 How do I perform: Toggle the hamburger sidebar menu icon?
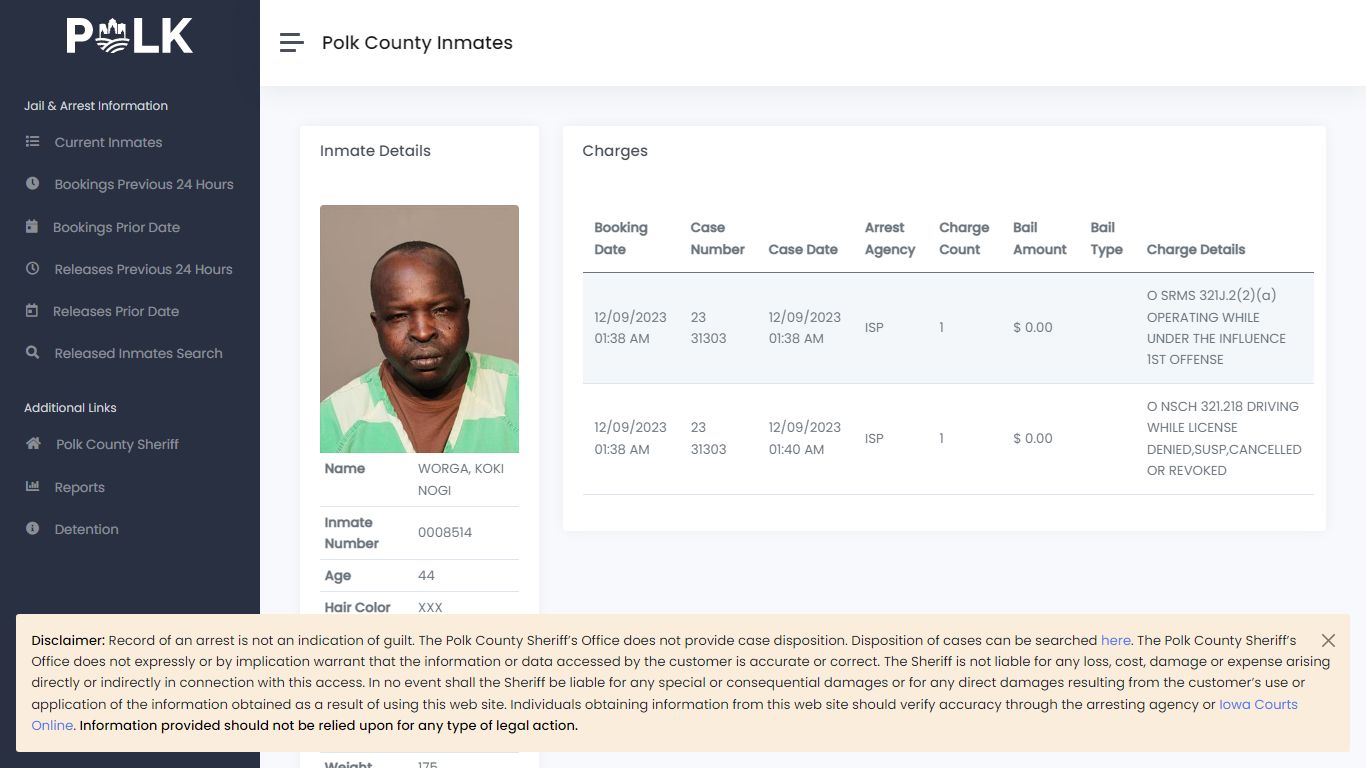(x=291, y=42)
